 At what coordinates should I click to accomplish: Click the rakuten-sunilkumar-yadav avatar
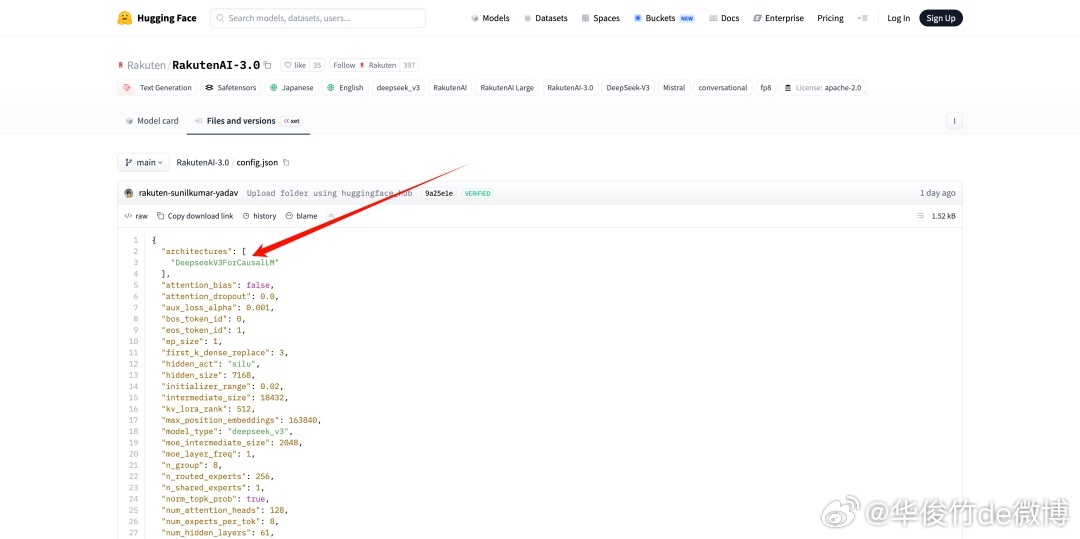tap(129, 193)
